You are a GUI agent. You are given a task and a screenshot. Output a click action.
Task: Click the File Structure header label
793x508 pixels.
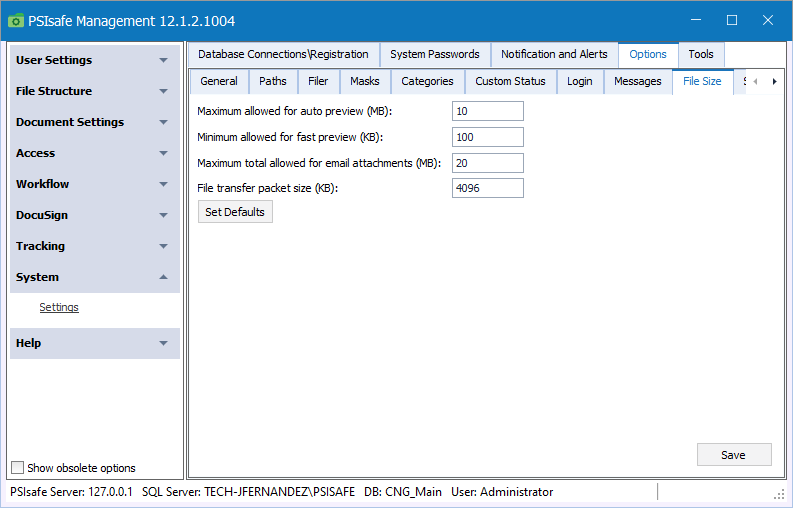click(54, 92)
